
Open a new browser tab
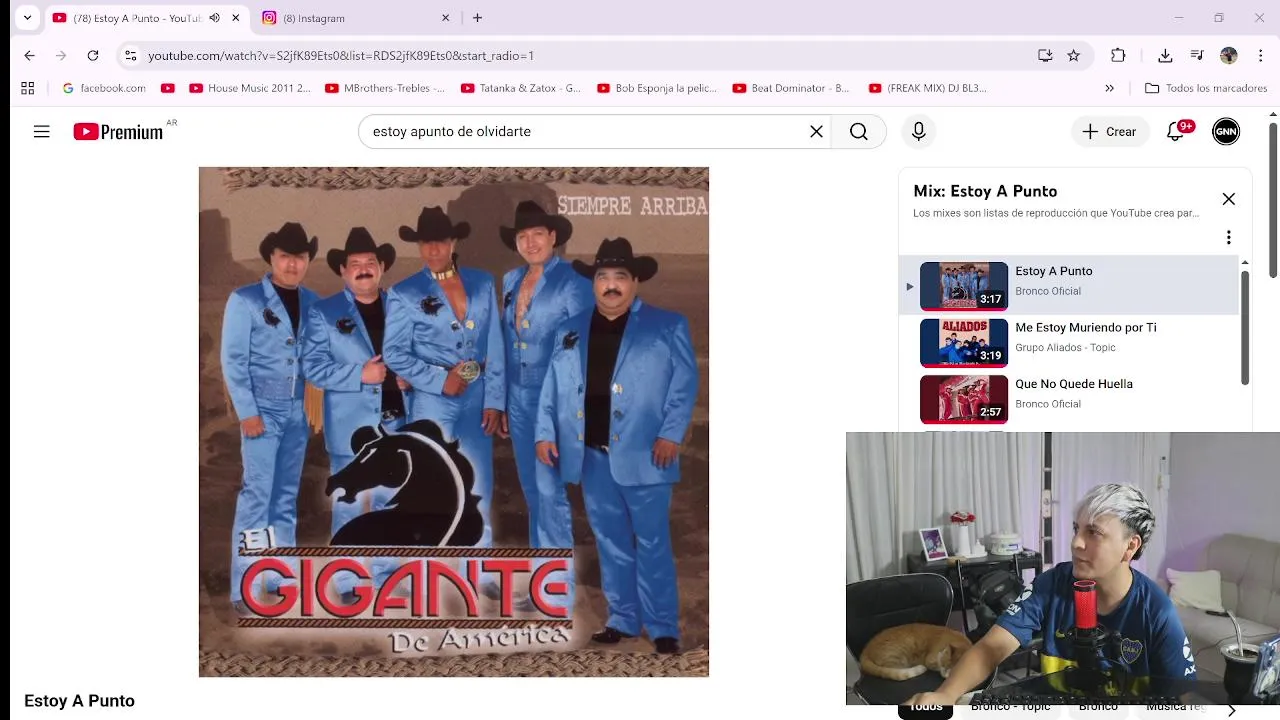477,18
